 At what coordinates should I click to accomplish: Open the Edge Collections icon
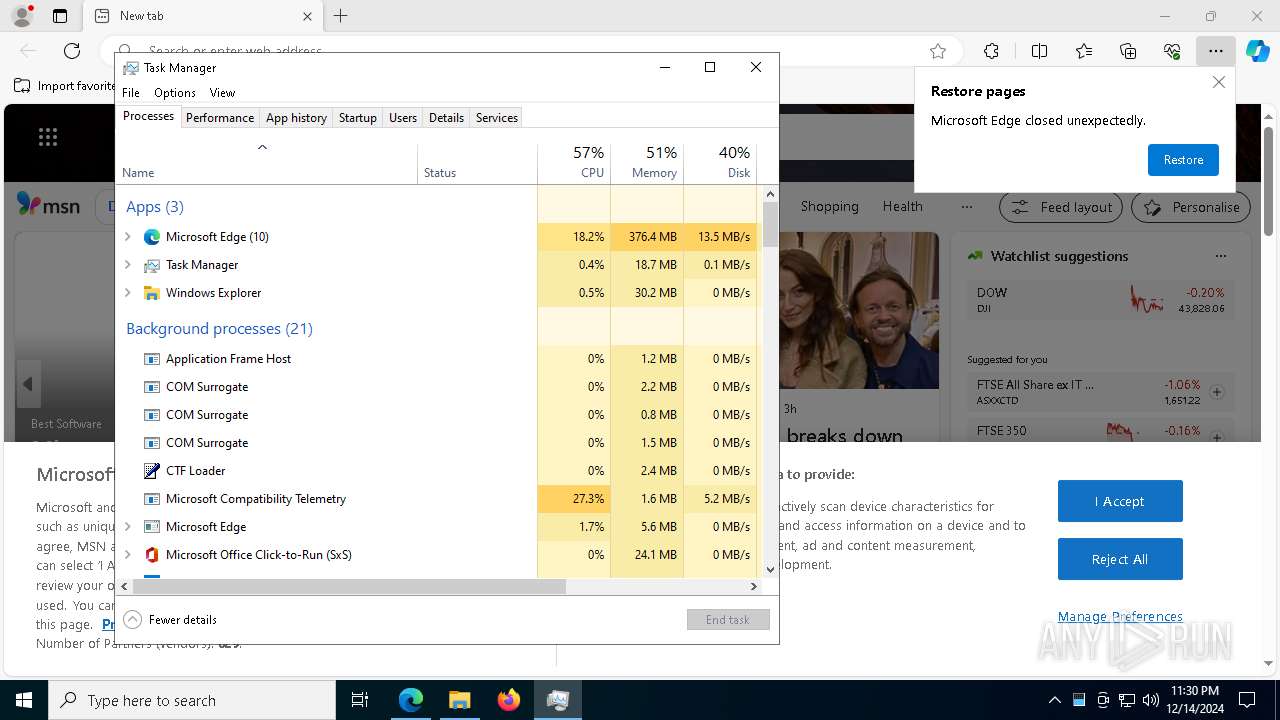tap(1128, 51)
